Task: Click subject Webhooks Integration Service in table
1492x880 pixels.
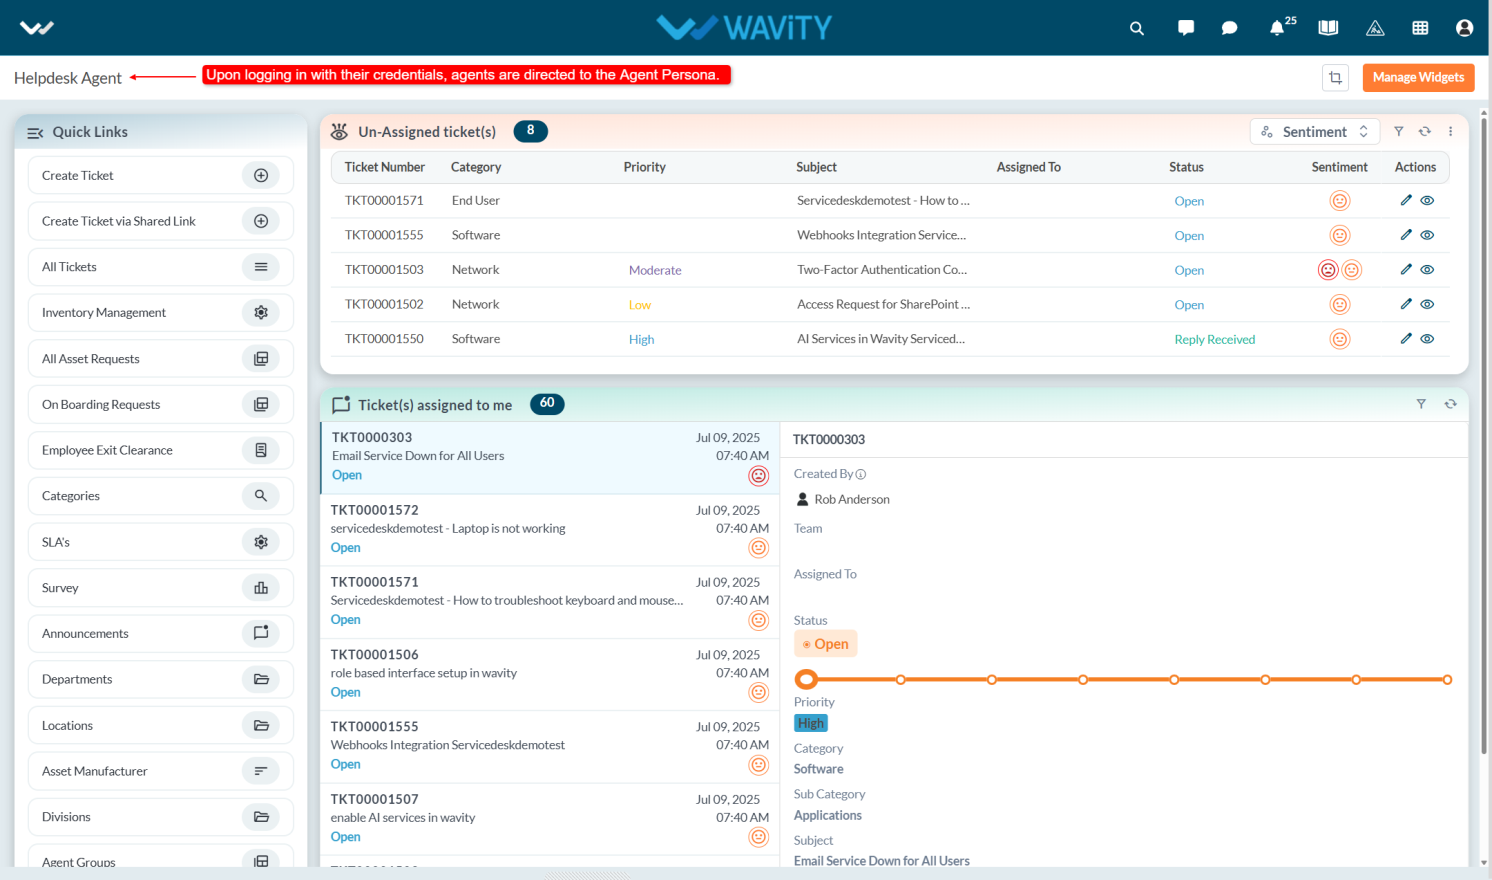Action: click(x=881, y=235)
